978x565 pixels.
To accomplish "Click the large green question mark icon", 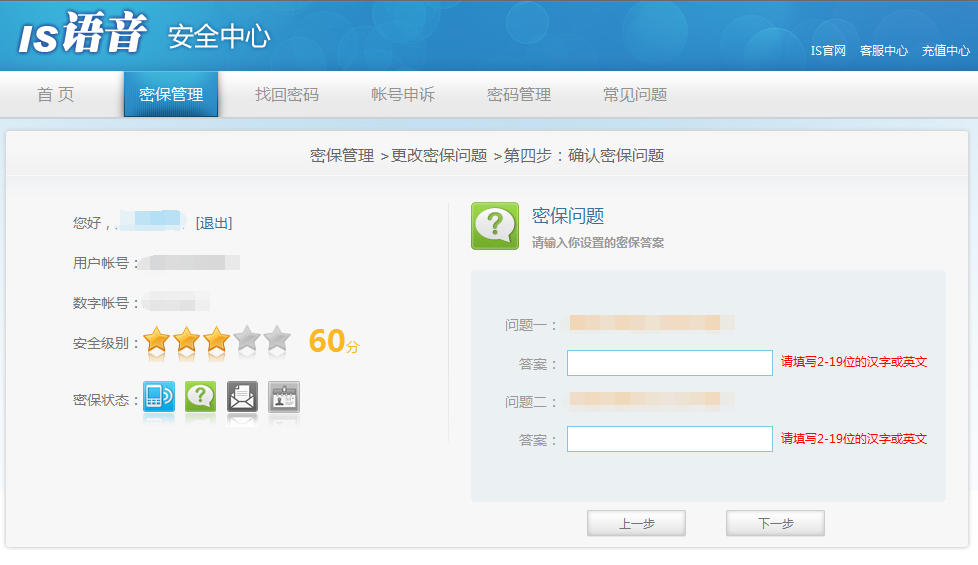I will pos(495,226).
